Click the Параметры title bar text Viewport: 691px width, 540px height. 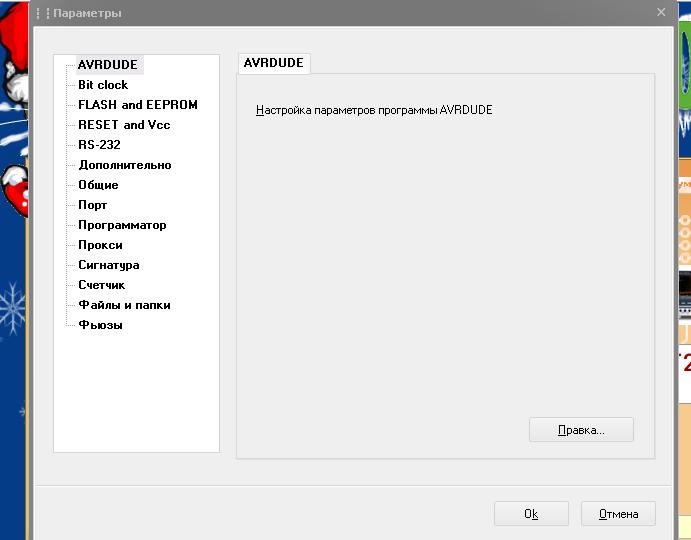[x=87, y=13]
